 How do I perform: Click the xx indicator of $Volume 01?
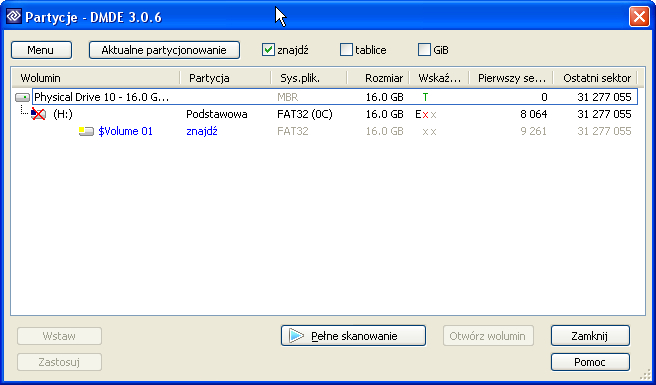point(429,132)
